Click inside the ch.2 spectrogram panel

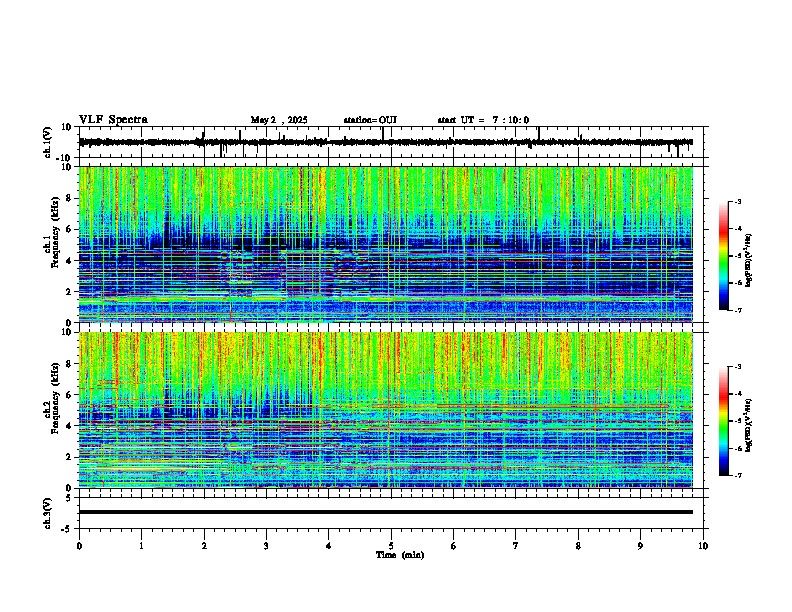tap(386, 410)
